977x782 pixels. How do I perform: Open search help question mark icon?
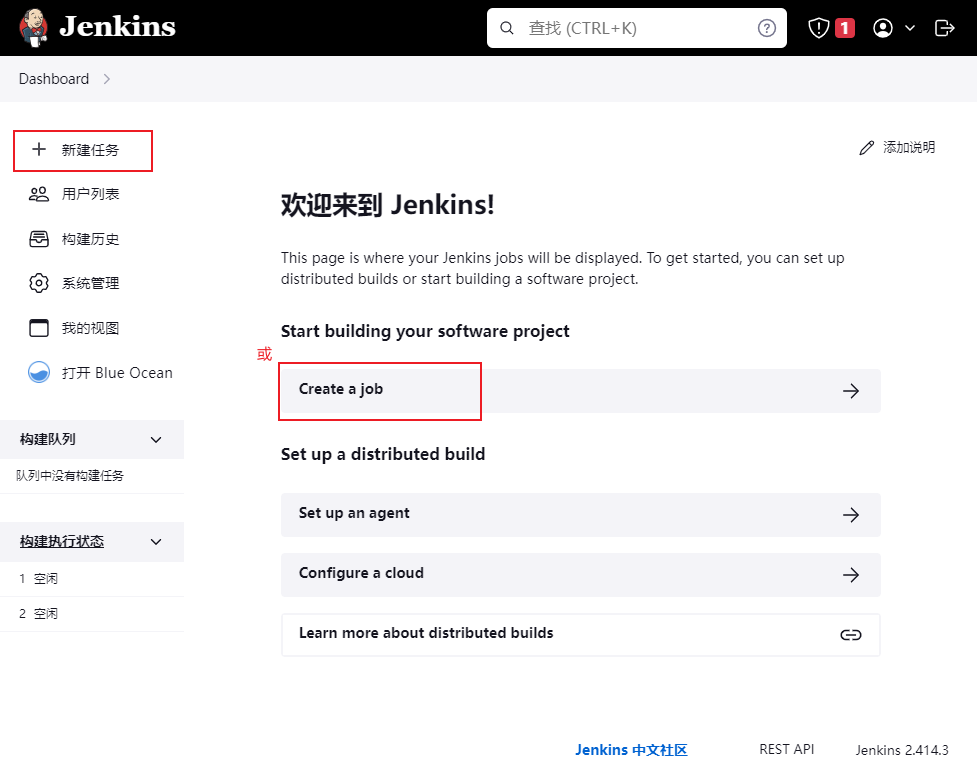766,28
